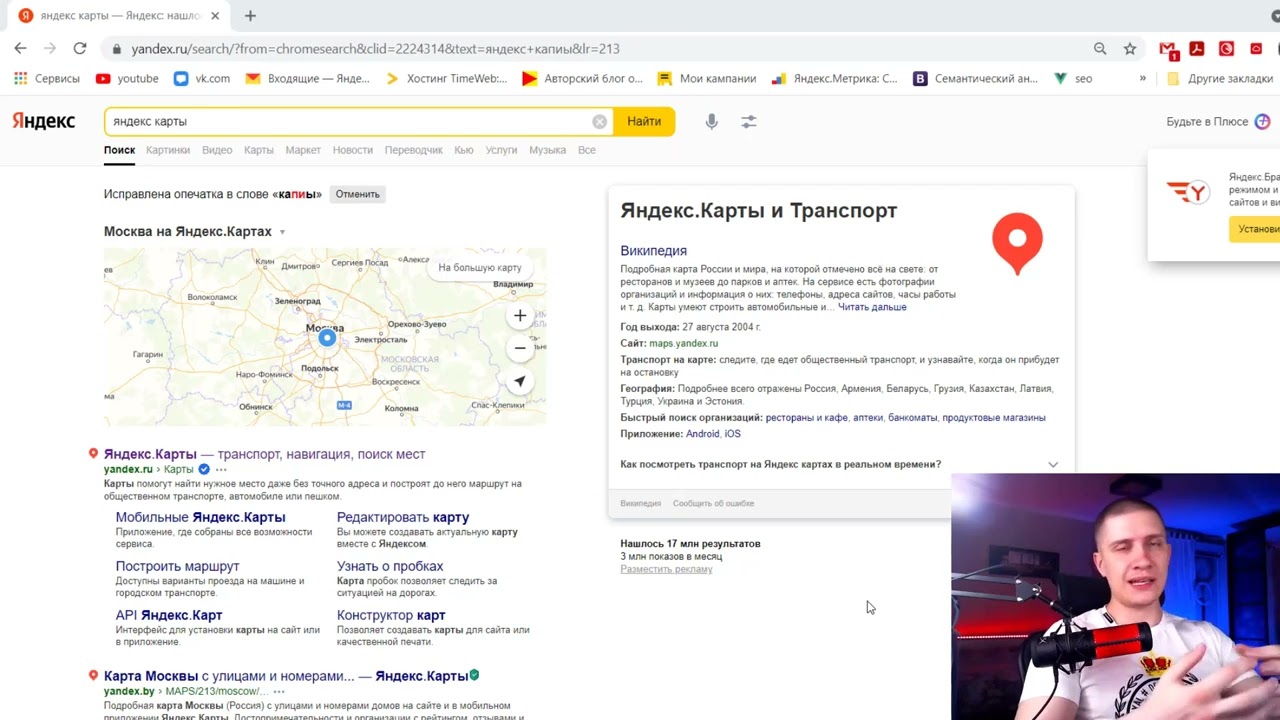
Task: Expand Москва на Яндекс.Картах dropdown arrow
Action: pos(282,232)
